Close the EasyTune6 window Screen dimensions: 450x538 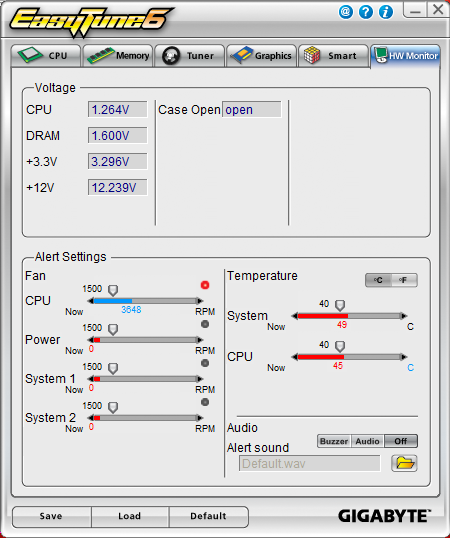click(438, 10)
